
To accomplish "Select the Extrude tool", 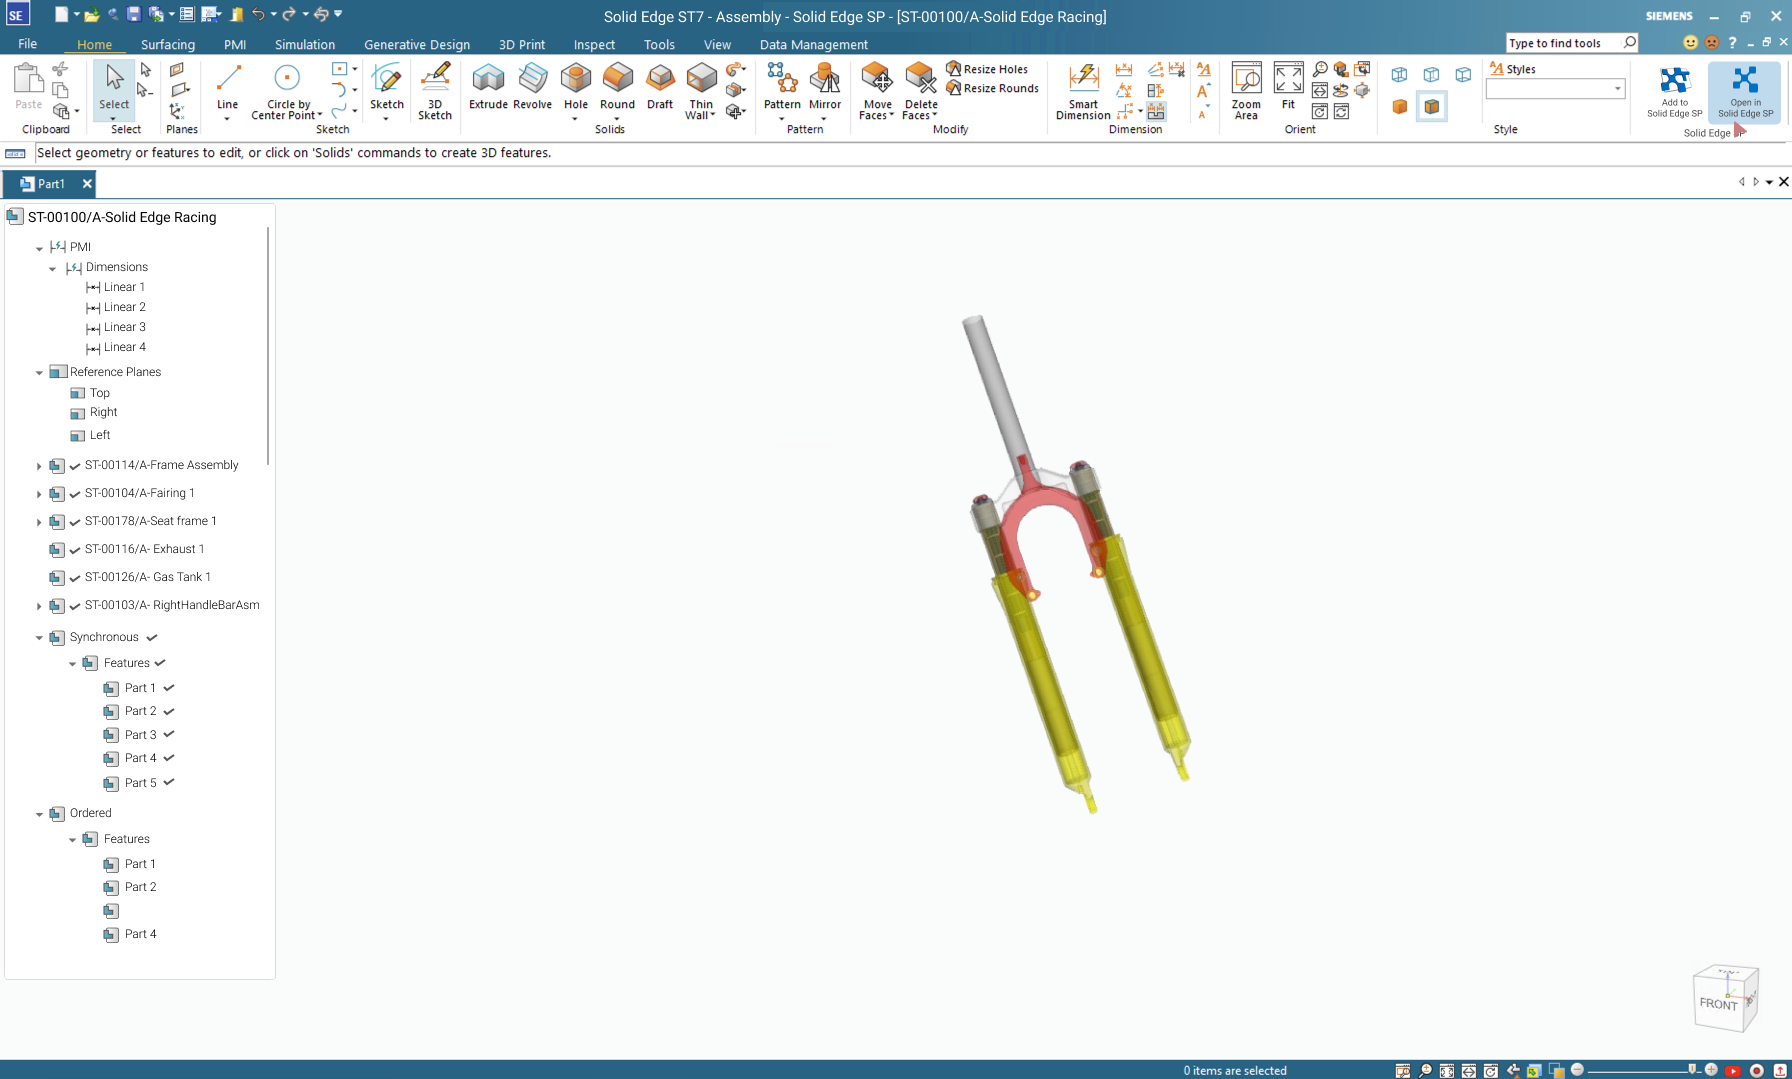I will click(488, 87).
